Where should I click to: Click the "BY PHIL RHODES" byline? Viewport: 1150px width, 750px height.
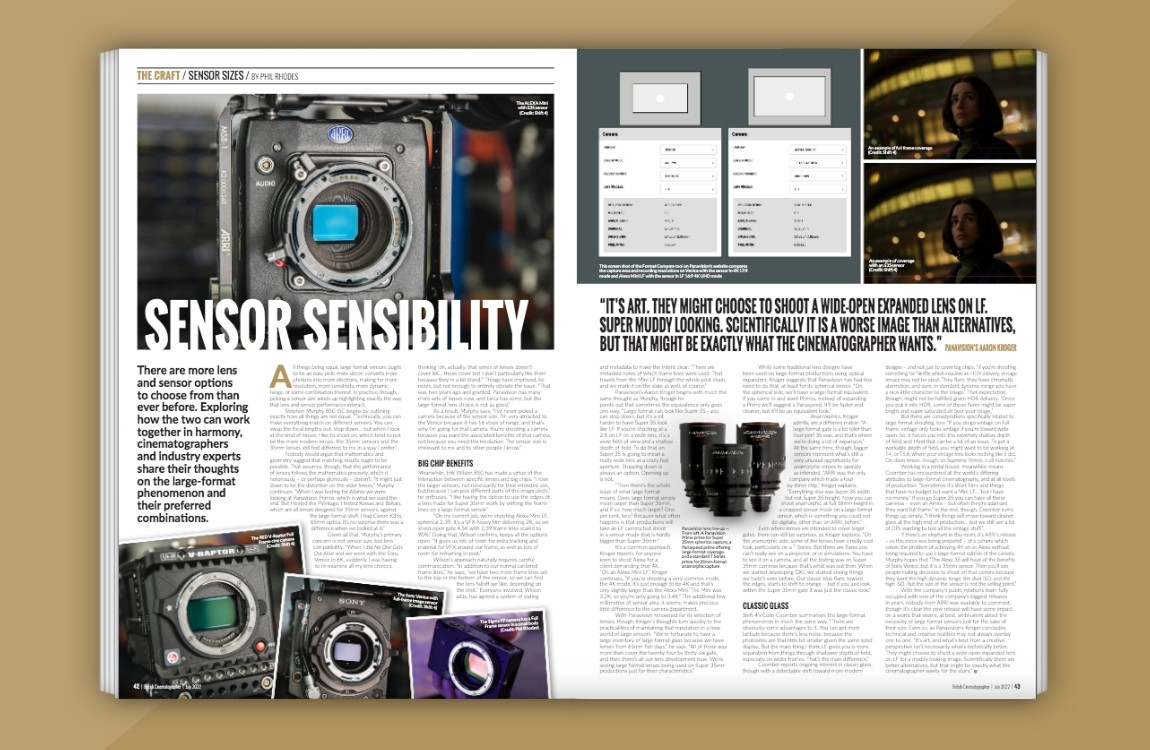pyautogui.click(x=274, y=76)
